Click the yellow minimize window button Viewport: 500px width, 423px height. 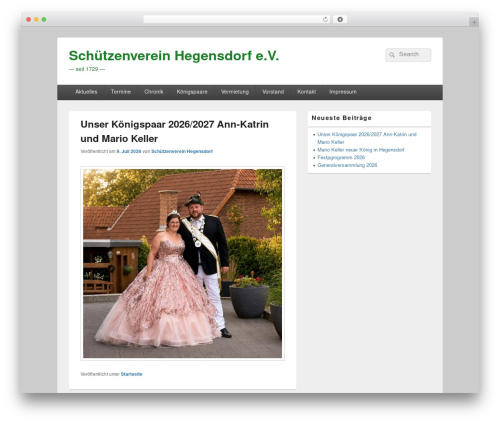click(36, 19)
